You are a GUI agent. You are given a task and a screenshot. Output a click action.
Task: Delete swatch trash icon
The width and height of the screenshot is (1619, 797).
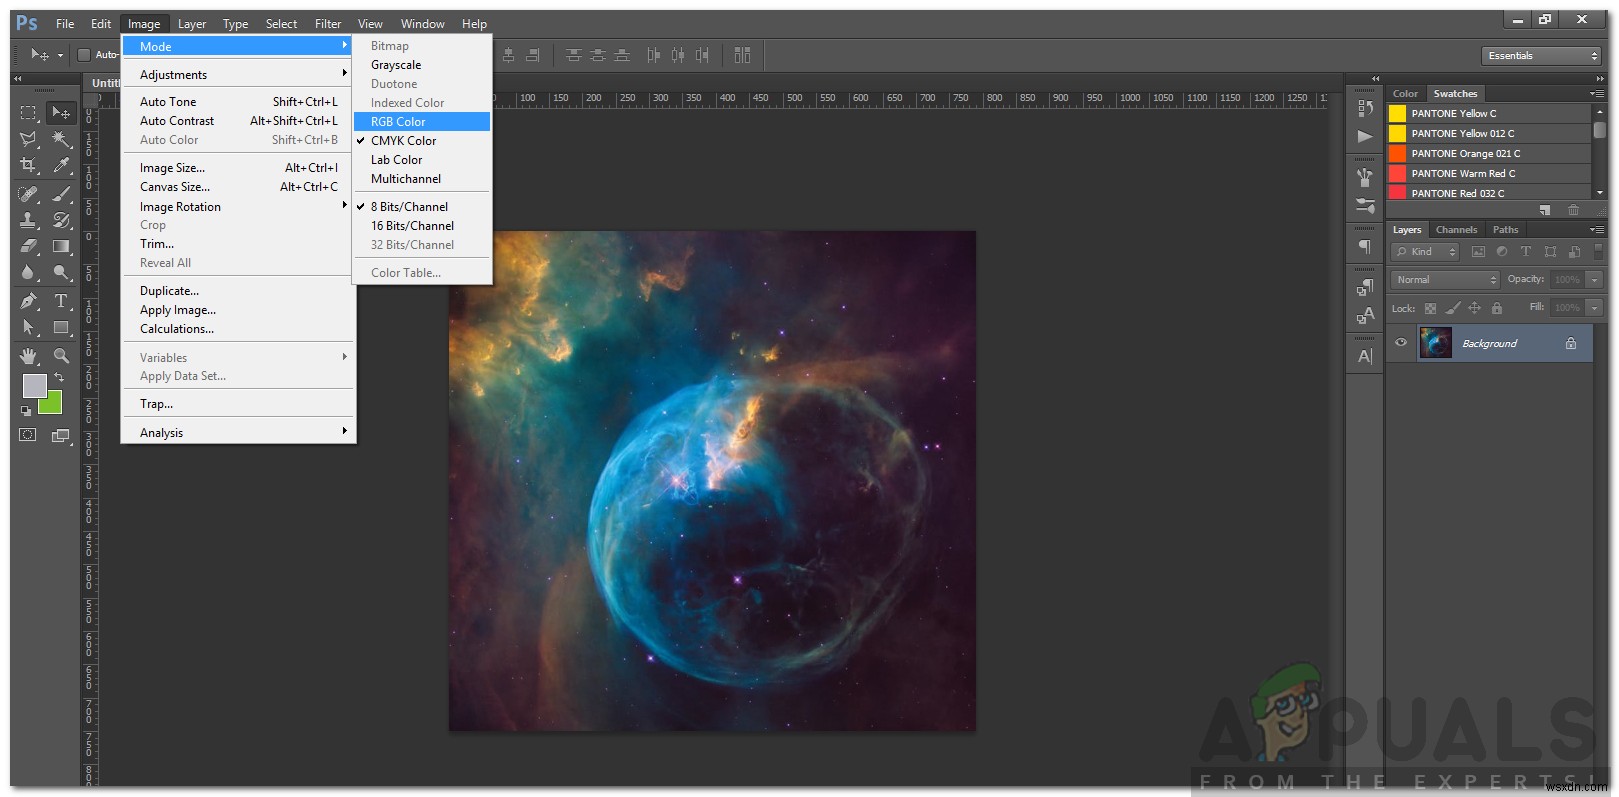1573,210
